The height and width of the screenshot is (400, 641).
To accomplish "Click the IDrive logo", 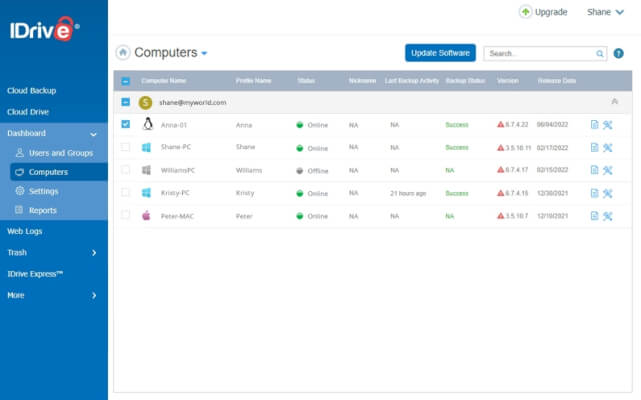I will click(x=44, y=29).
